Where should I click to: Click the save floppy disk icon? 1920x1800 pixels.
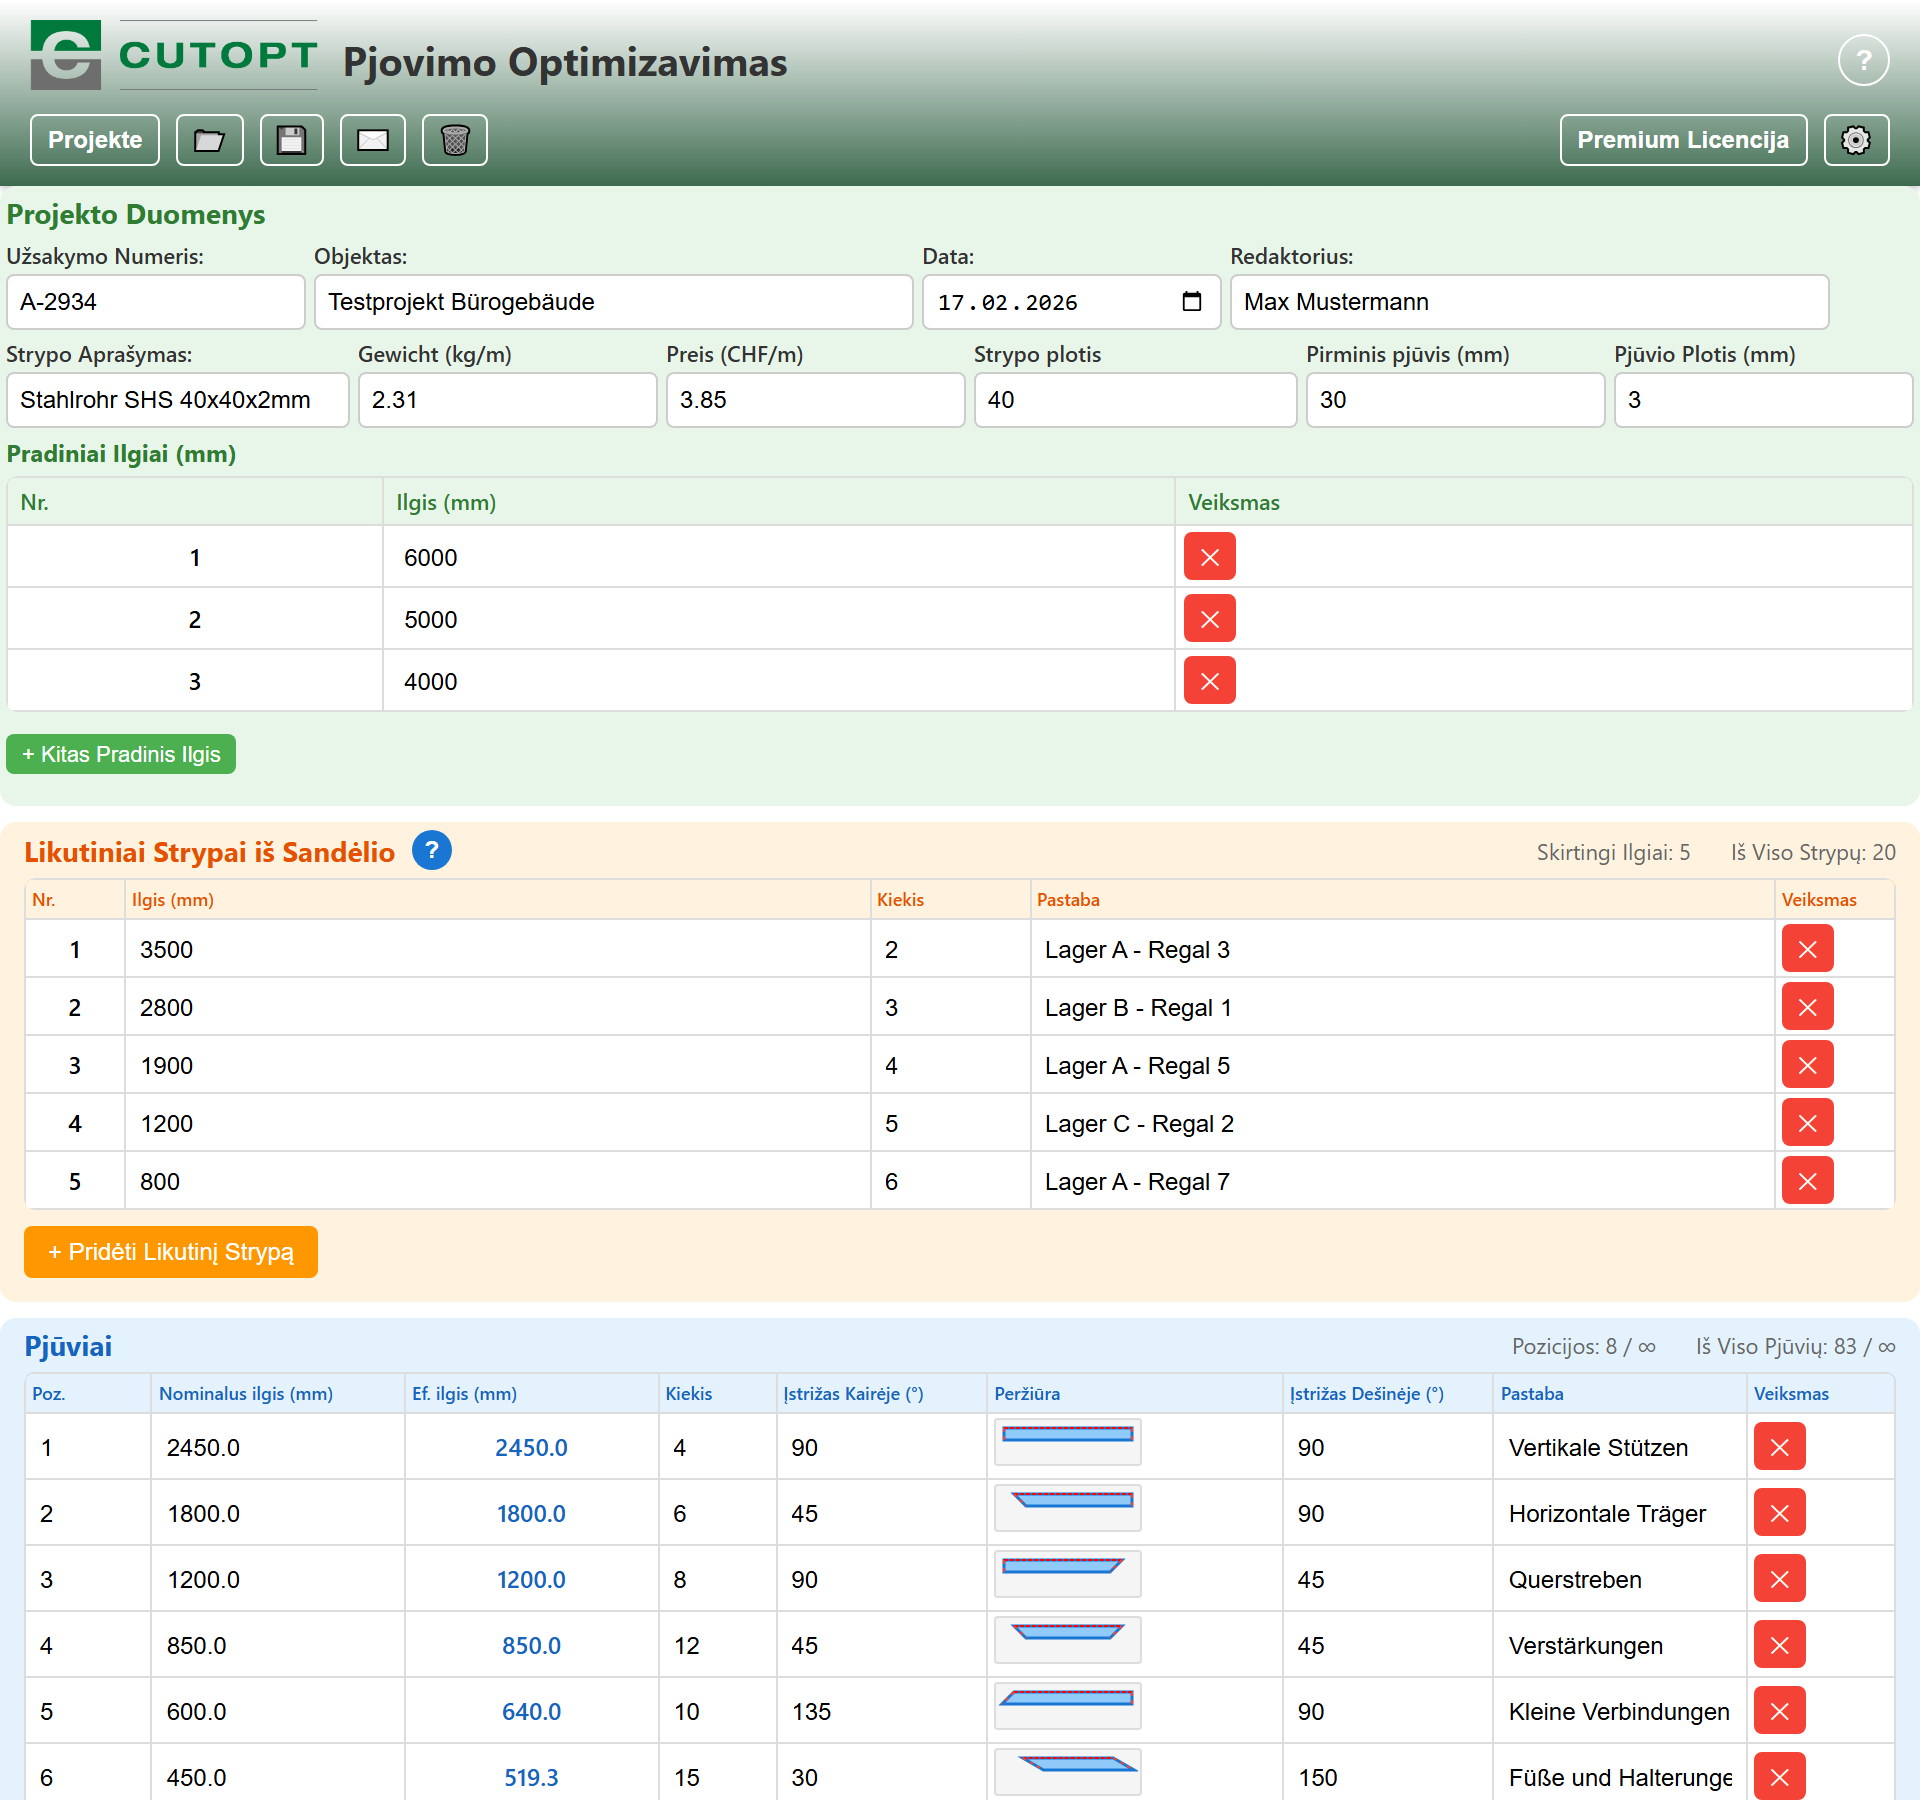tap(292, 140)
